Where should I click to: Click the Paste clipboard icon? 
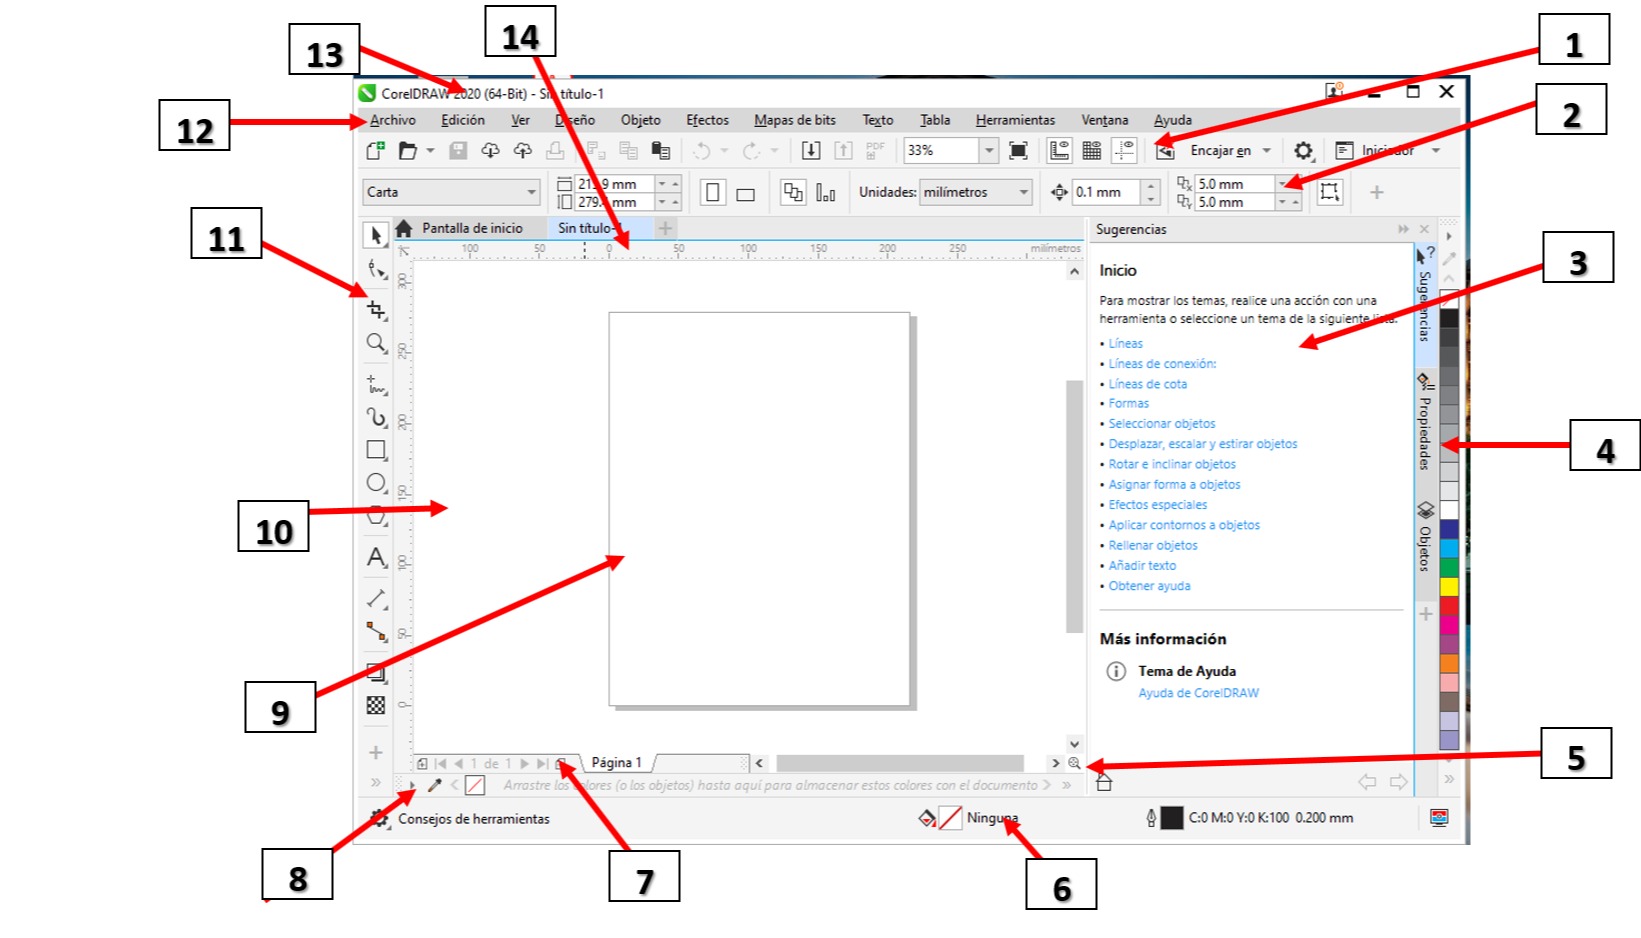click(x=661, y=151)
